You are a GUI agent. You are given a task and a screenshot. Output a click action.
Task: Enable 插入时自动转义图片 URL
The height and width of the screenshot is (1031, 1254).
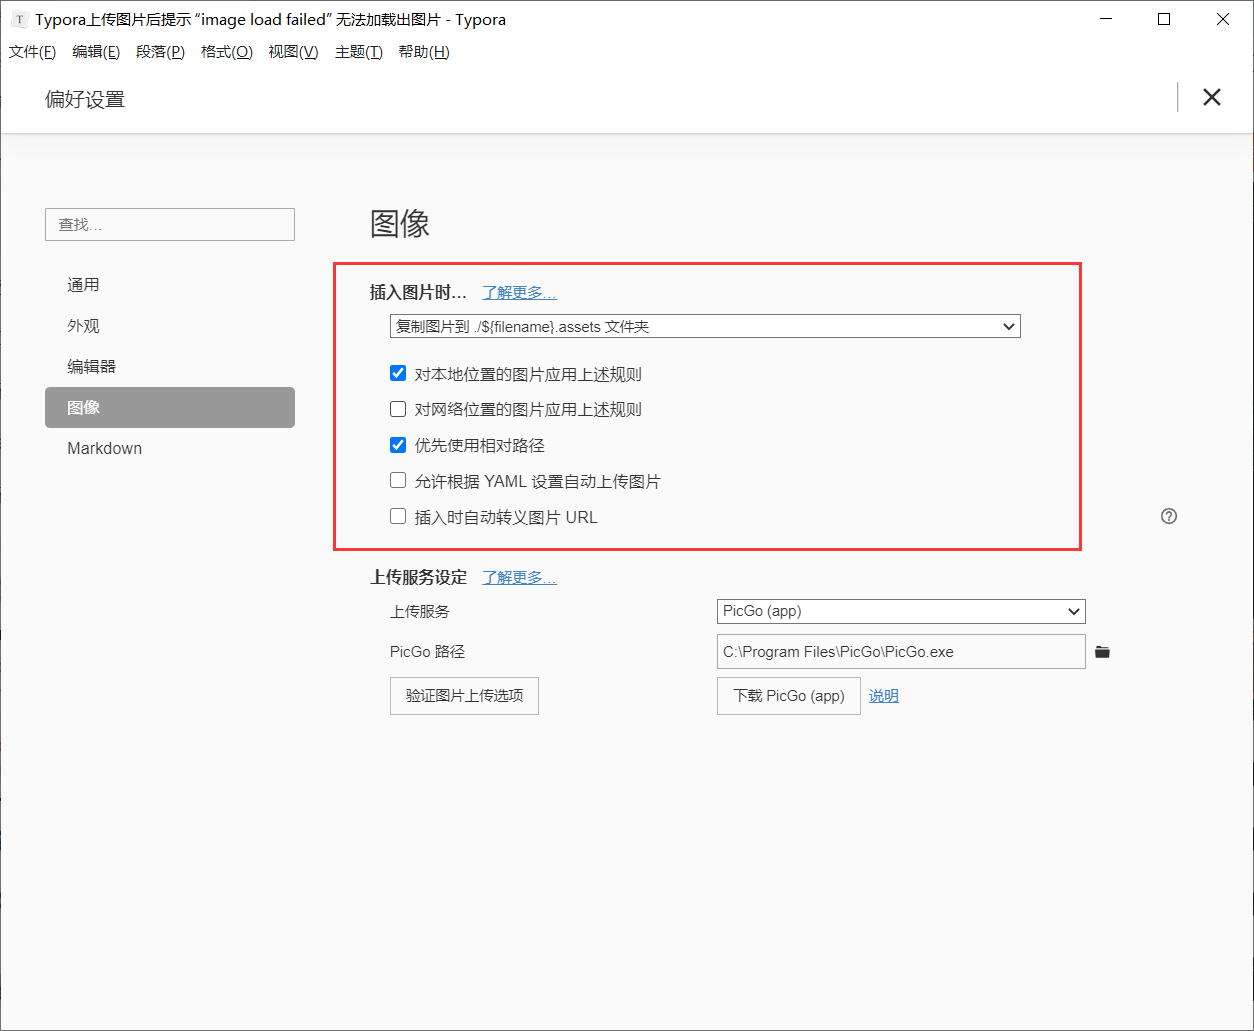[x=398, y=516]
